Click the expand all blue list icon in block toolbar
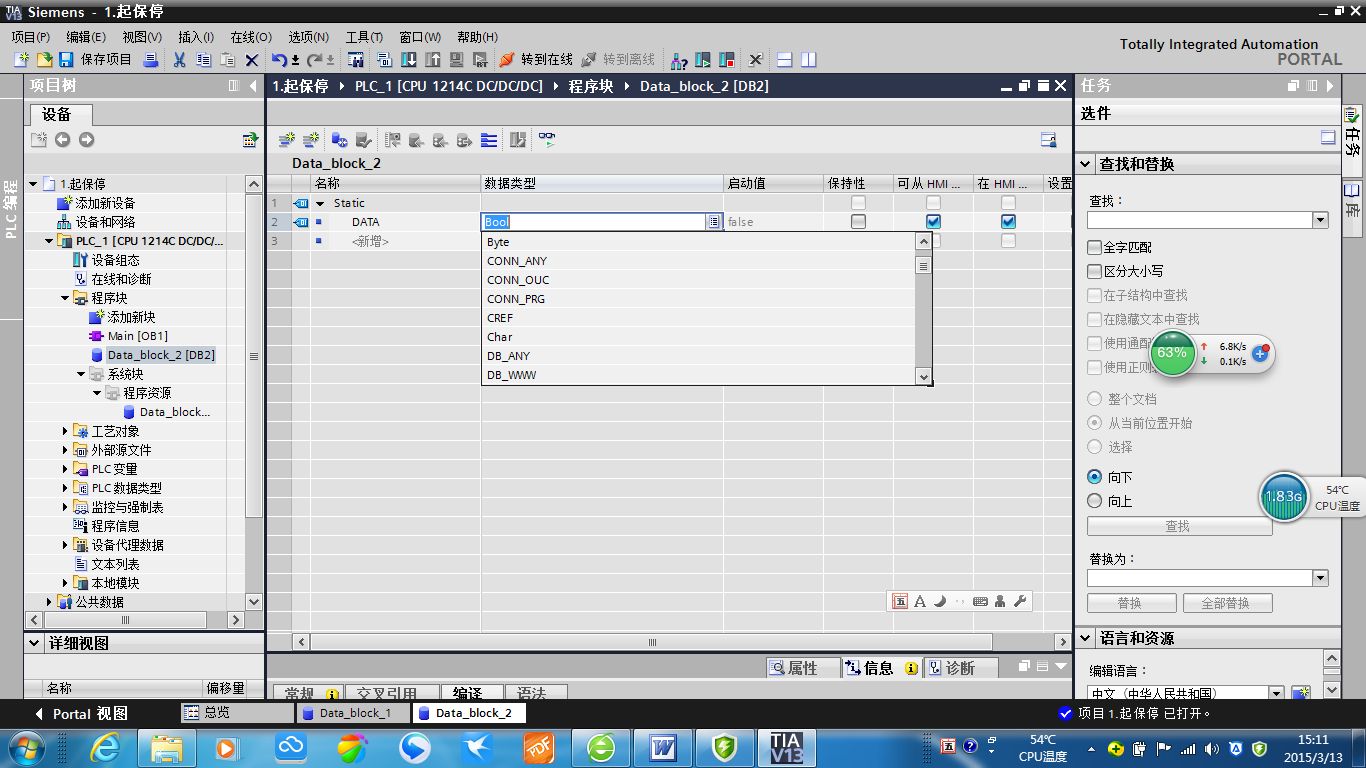 click(x=489, y=140)
